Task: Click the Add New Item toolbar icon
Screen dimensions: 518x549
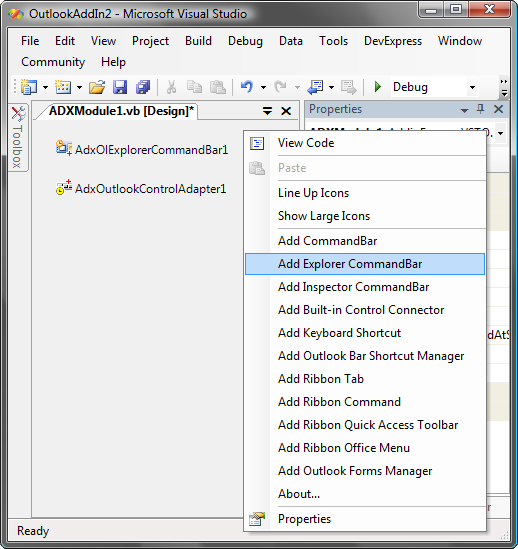Action: pyautogui.click(x=63, y=87)
